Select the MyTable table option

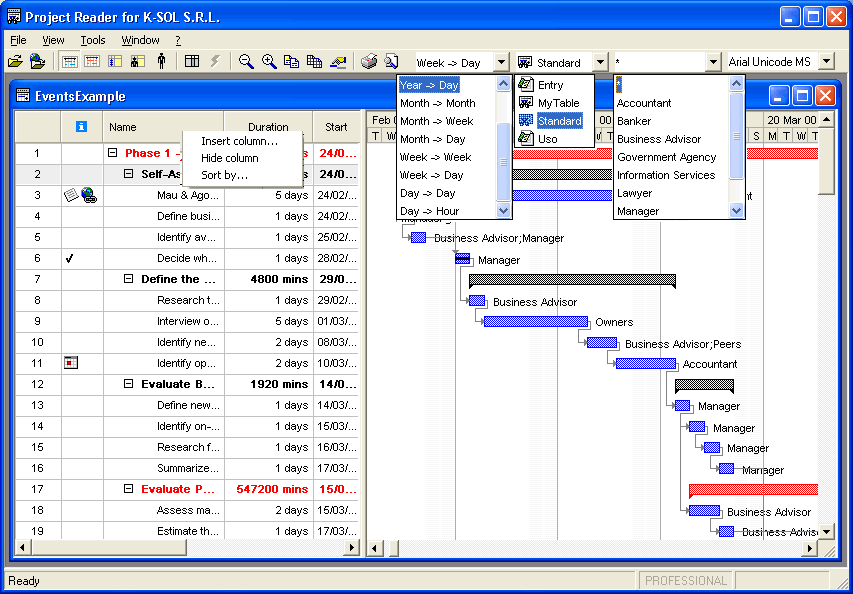click(558, 103)
